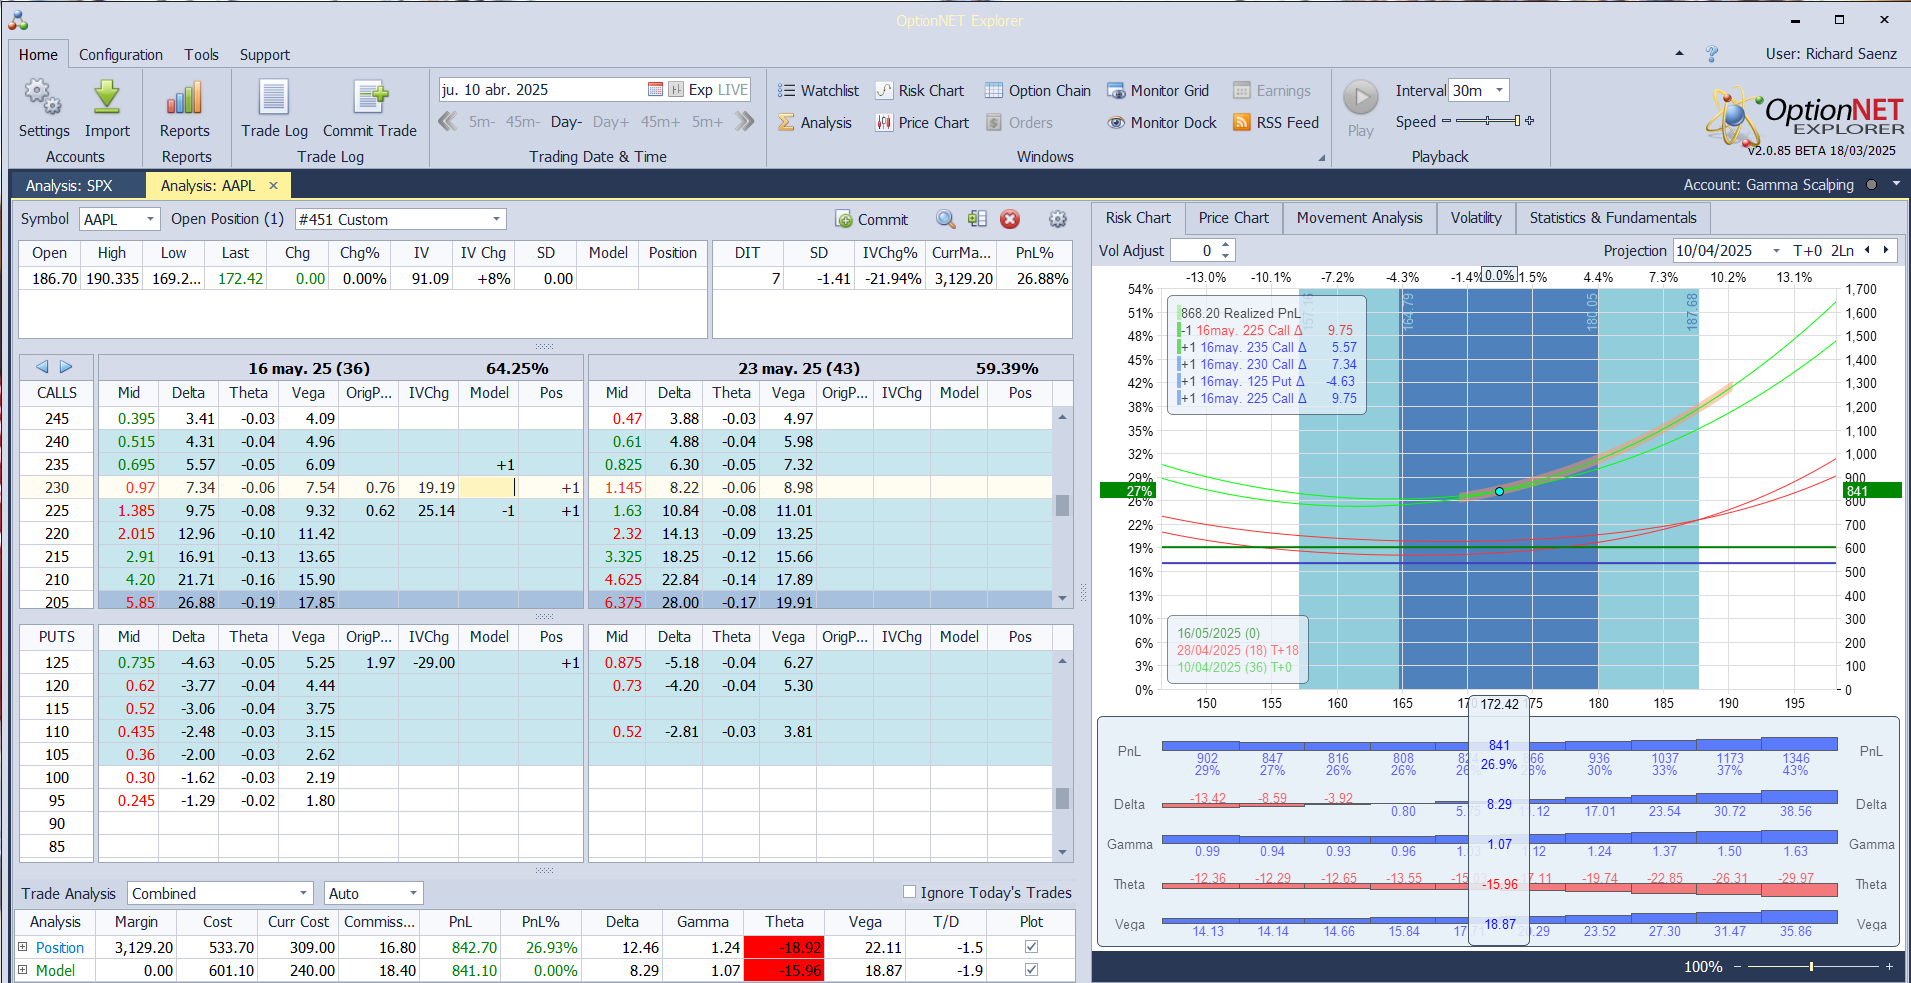Viewport: 1911px width, 983px height.
Task: Click the magnifier search icon beside Commit
Action: pyautogui.click(x=945, y=219)
